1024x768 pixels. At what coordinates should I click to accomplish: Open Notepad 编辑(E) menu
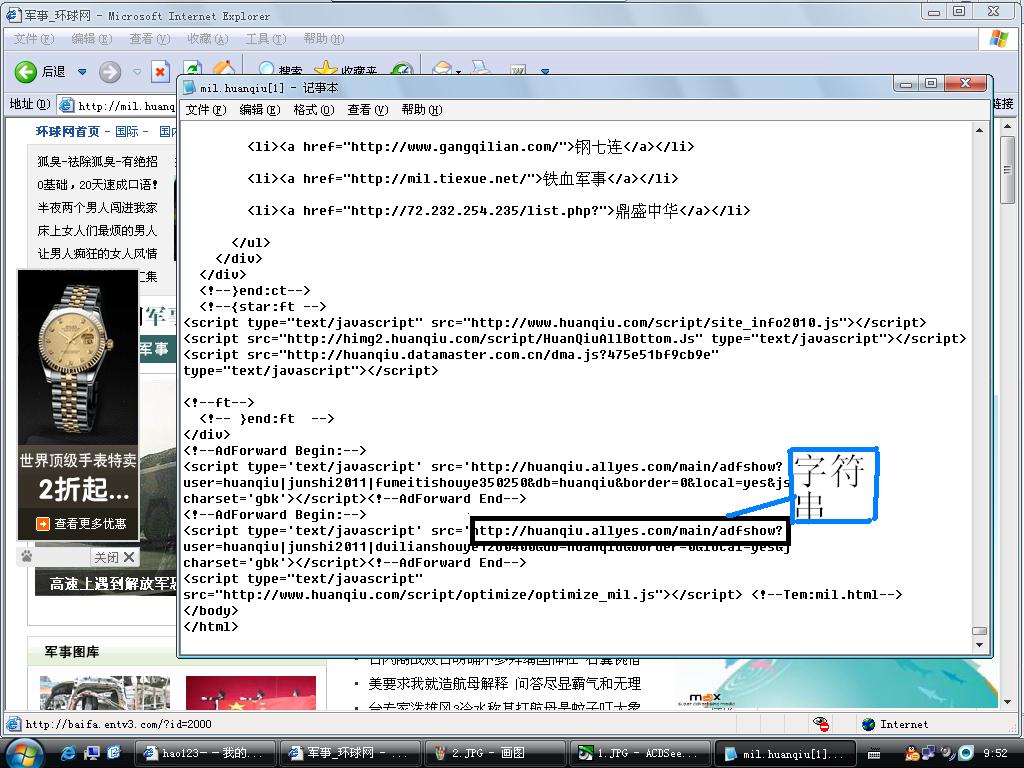pyautogui.click(x=259, y=110)
